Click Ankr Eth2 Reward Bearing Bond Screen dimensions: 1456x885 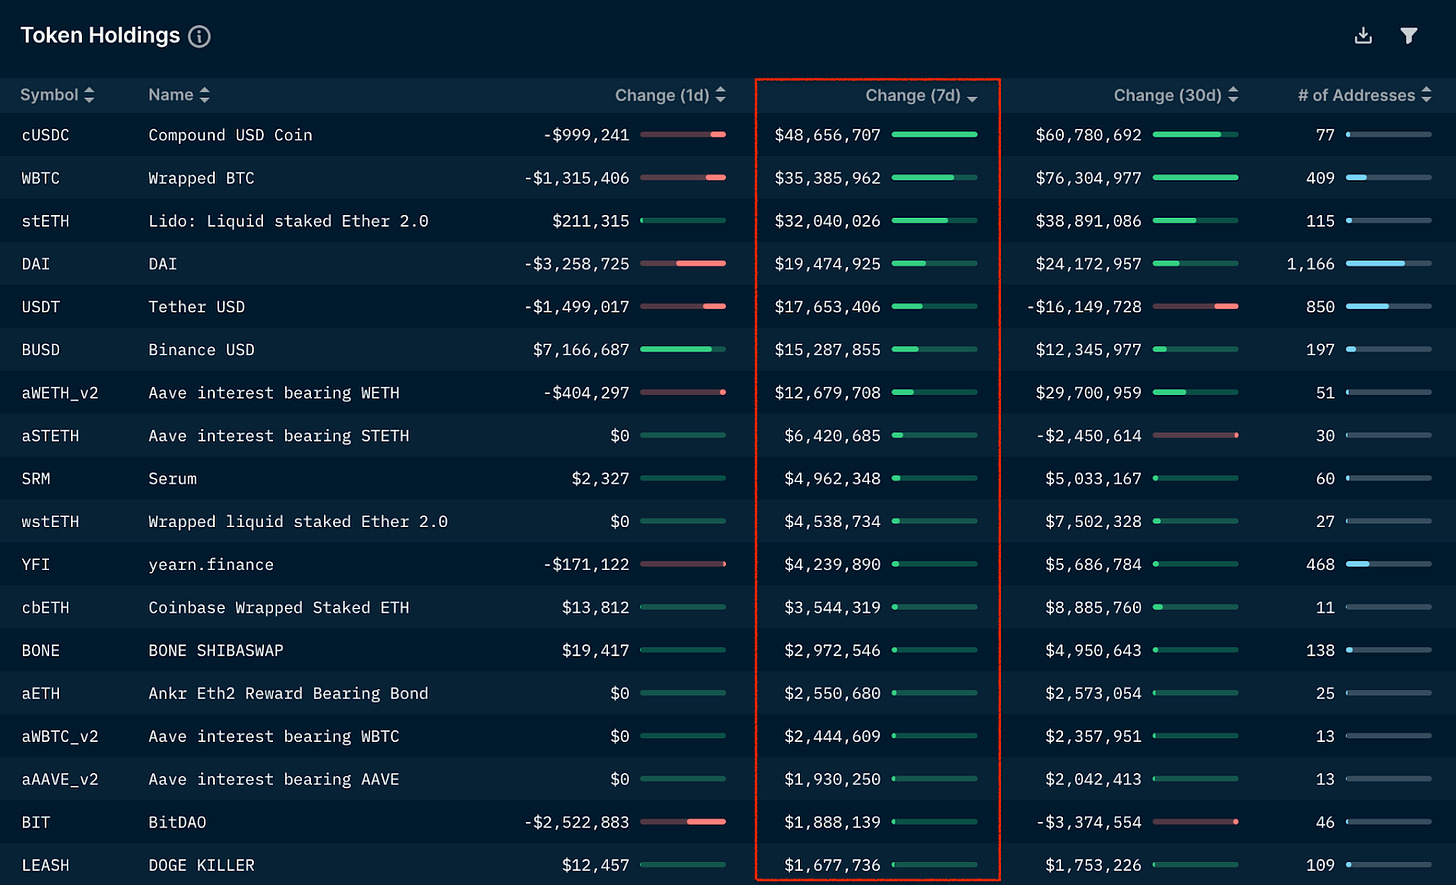point(289,694)
